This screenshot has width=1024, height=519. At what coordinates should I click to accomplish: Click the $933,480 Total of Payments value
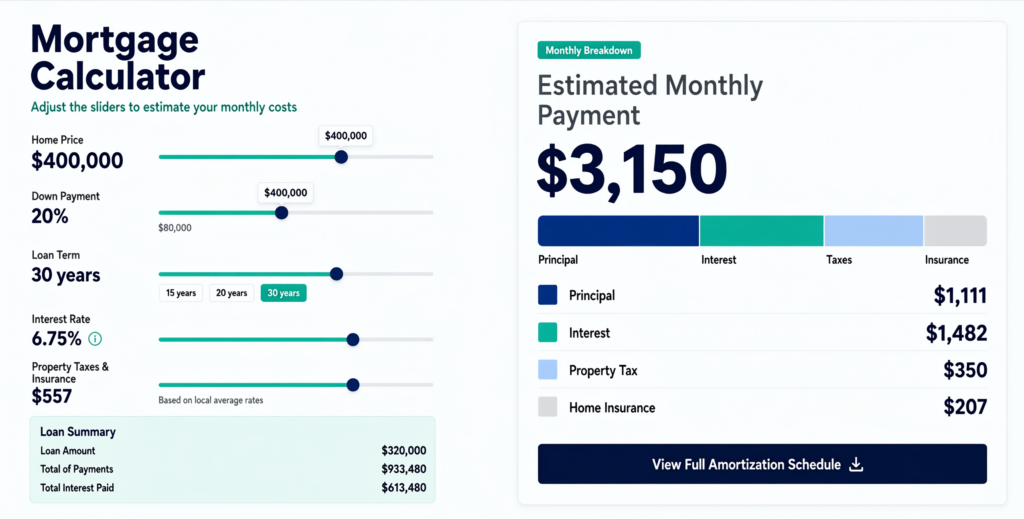pyautogui.click(x=404, y=469)
